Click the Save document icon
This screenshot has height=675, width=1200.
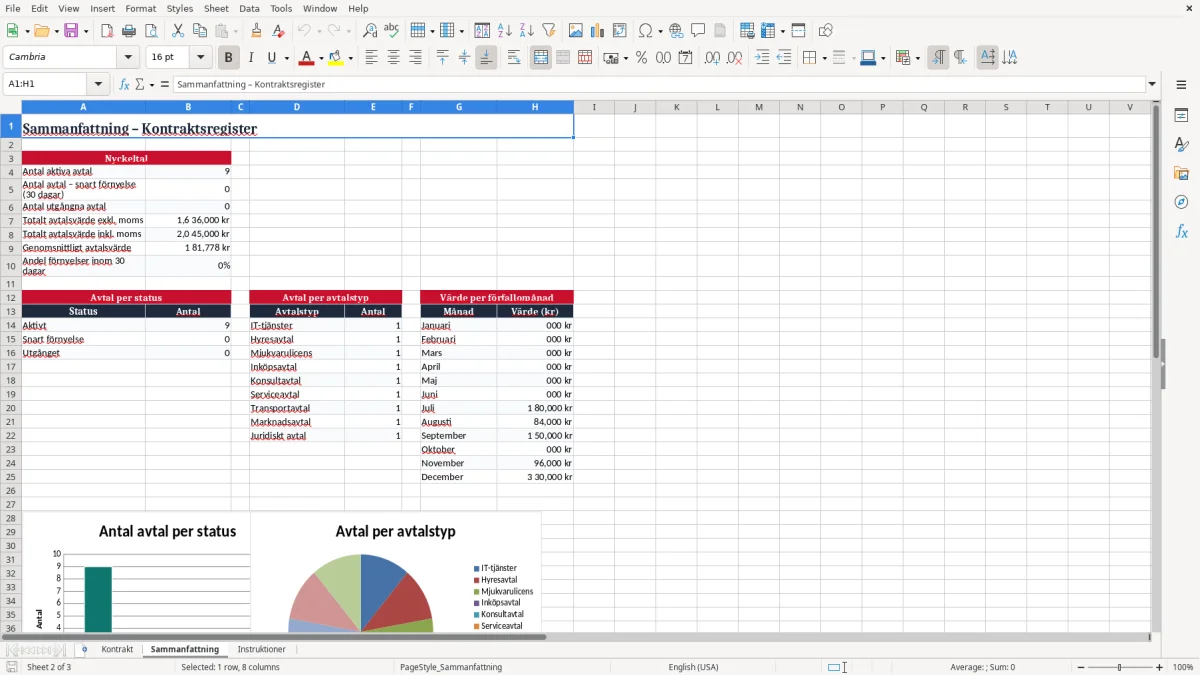click(71, 31)
